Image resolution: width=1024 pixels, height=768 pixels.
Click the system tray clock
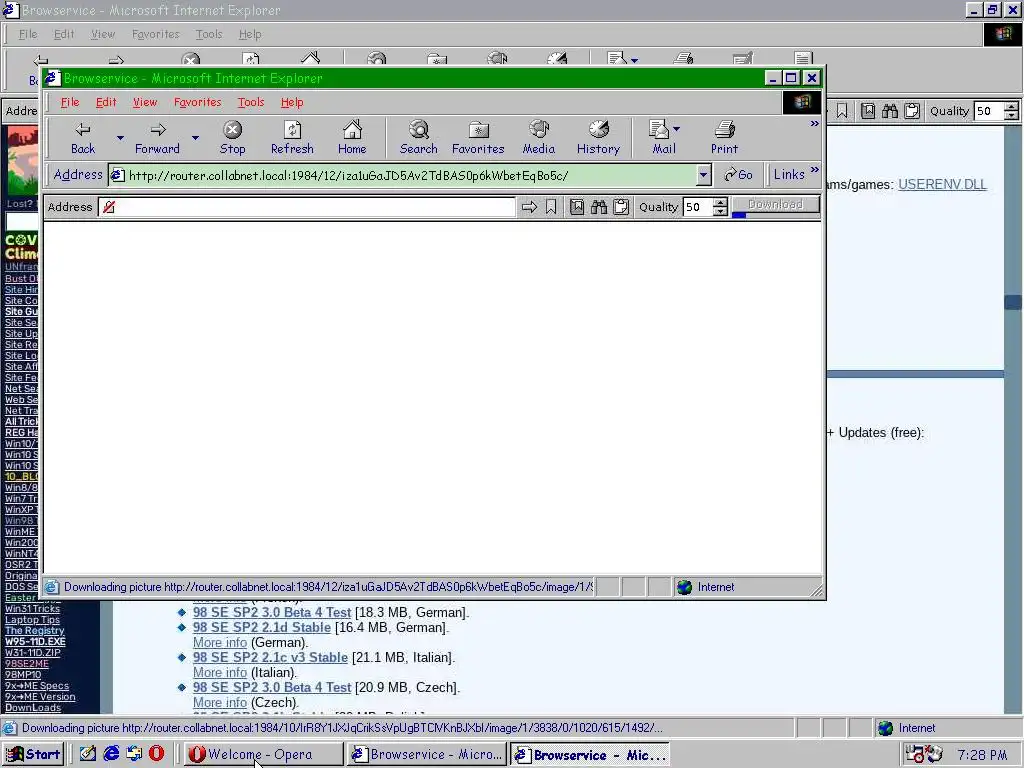coord(982,755)
